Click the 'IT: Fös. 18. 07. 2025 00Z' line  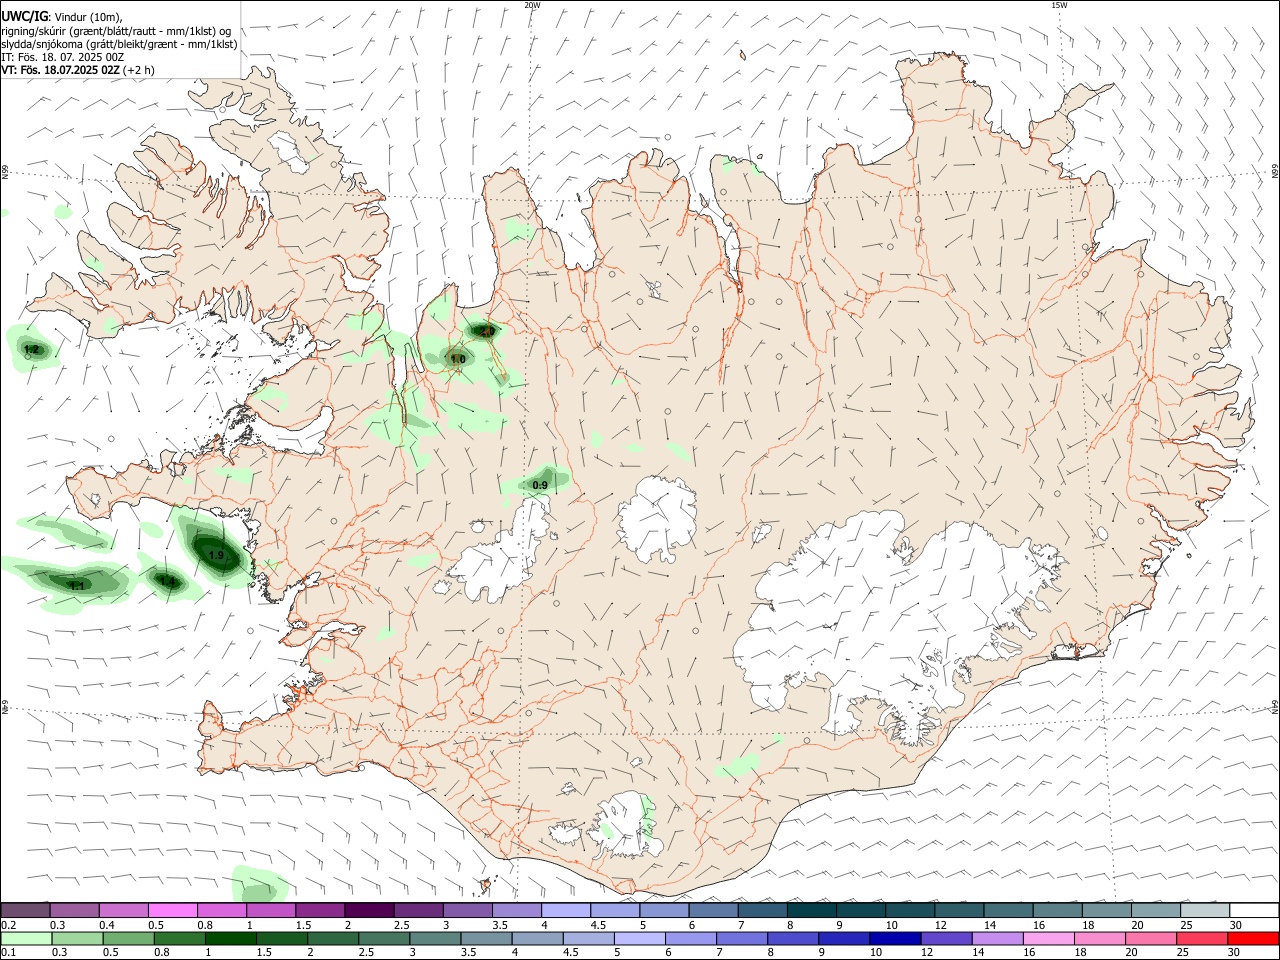62,57
